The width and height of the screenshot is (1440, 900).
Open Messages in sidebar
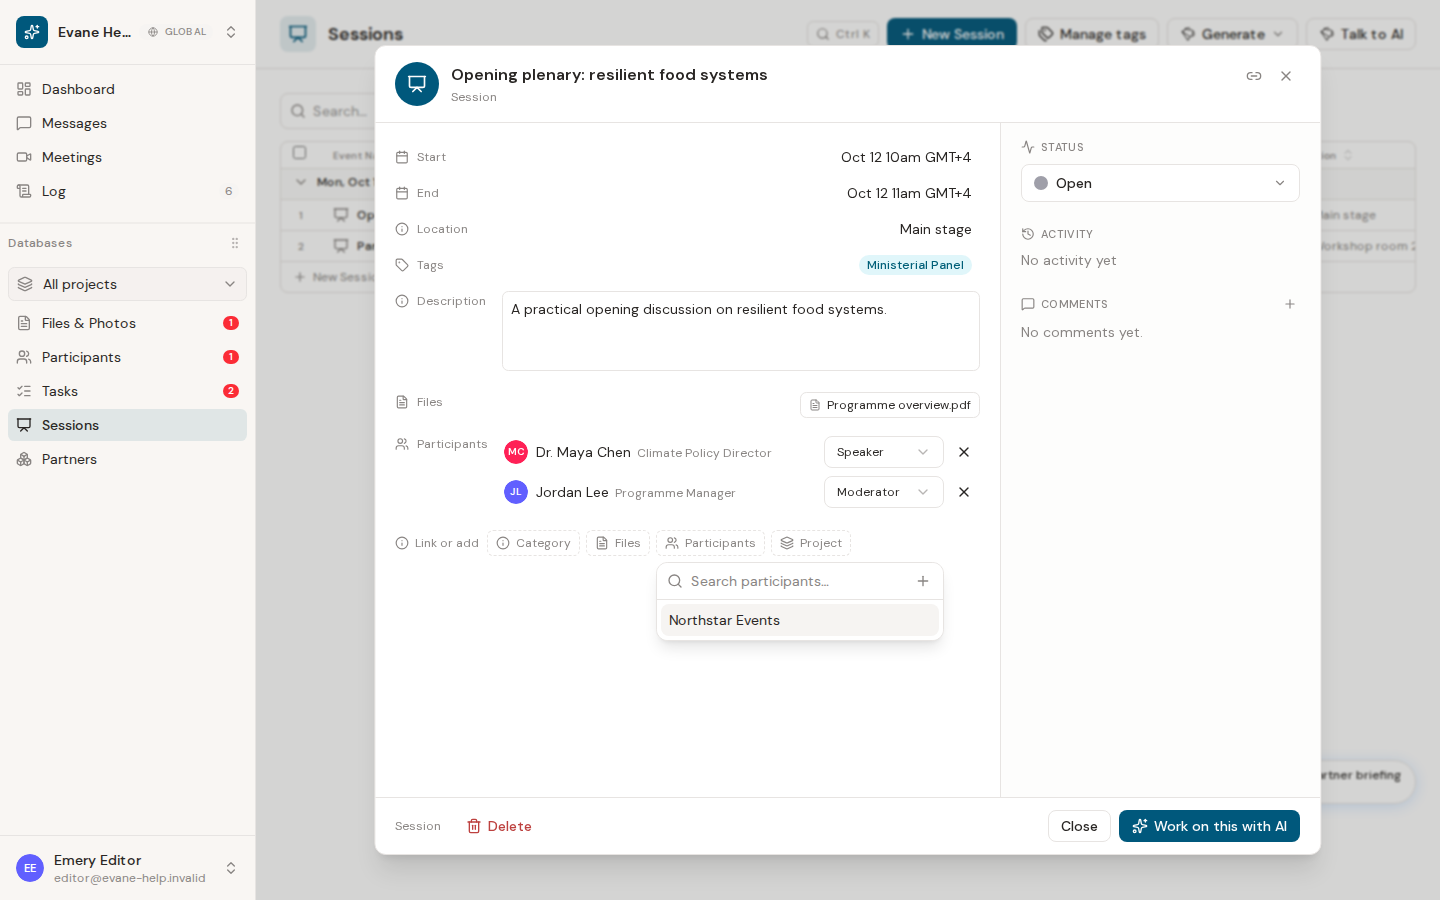(128, 123)
